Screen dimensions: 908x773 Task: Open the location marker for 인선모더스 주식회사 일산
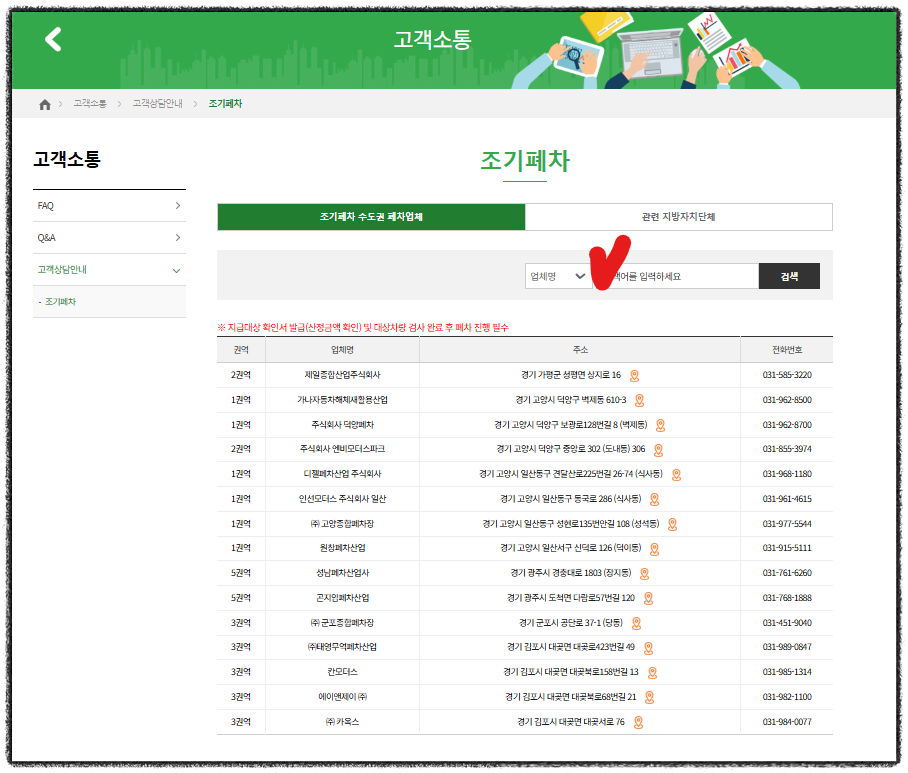pyautogui.click(x=655, y=499)
